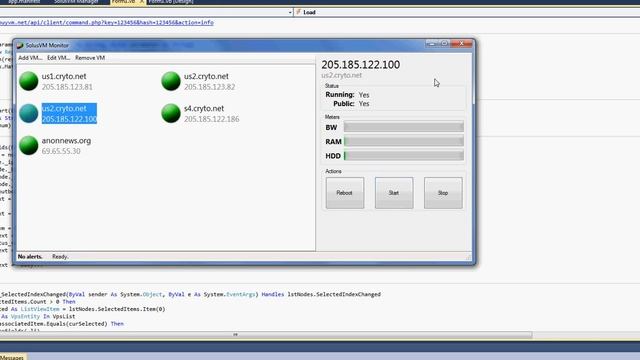This screenshot has width=640, height=360.
Task: Click the Stop action button
Action: [x=443, y=193]
